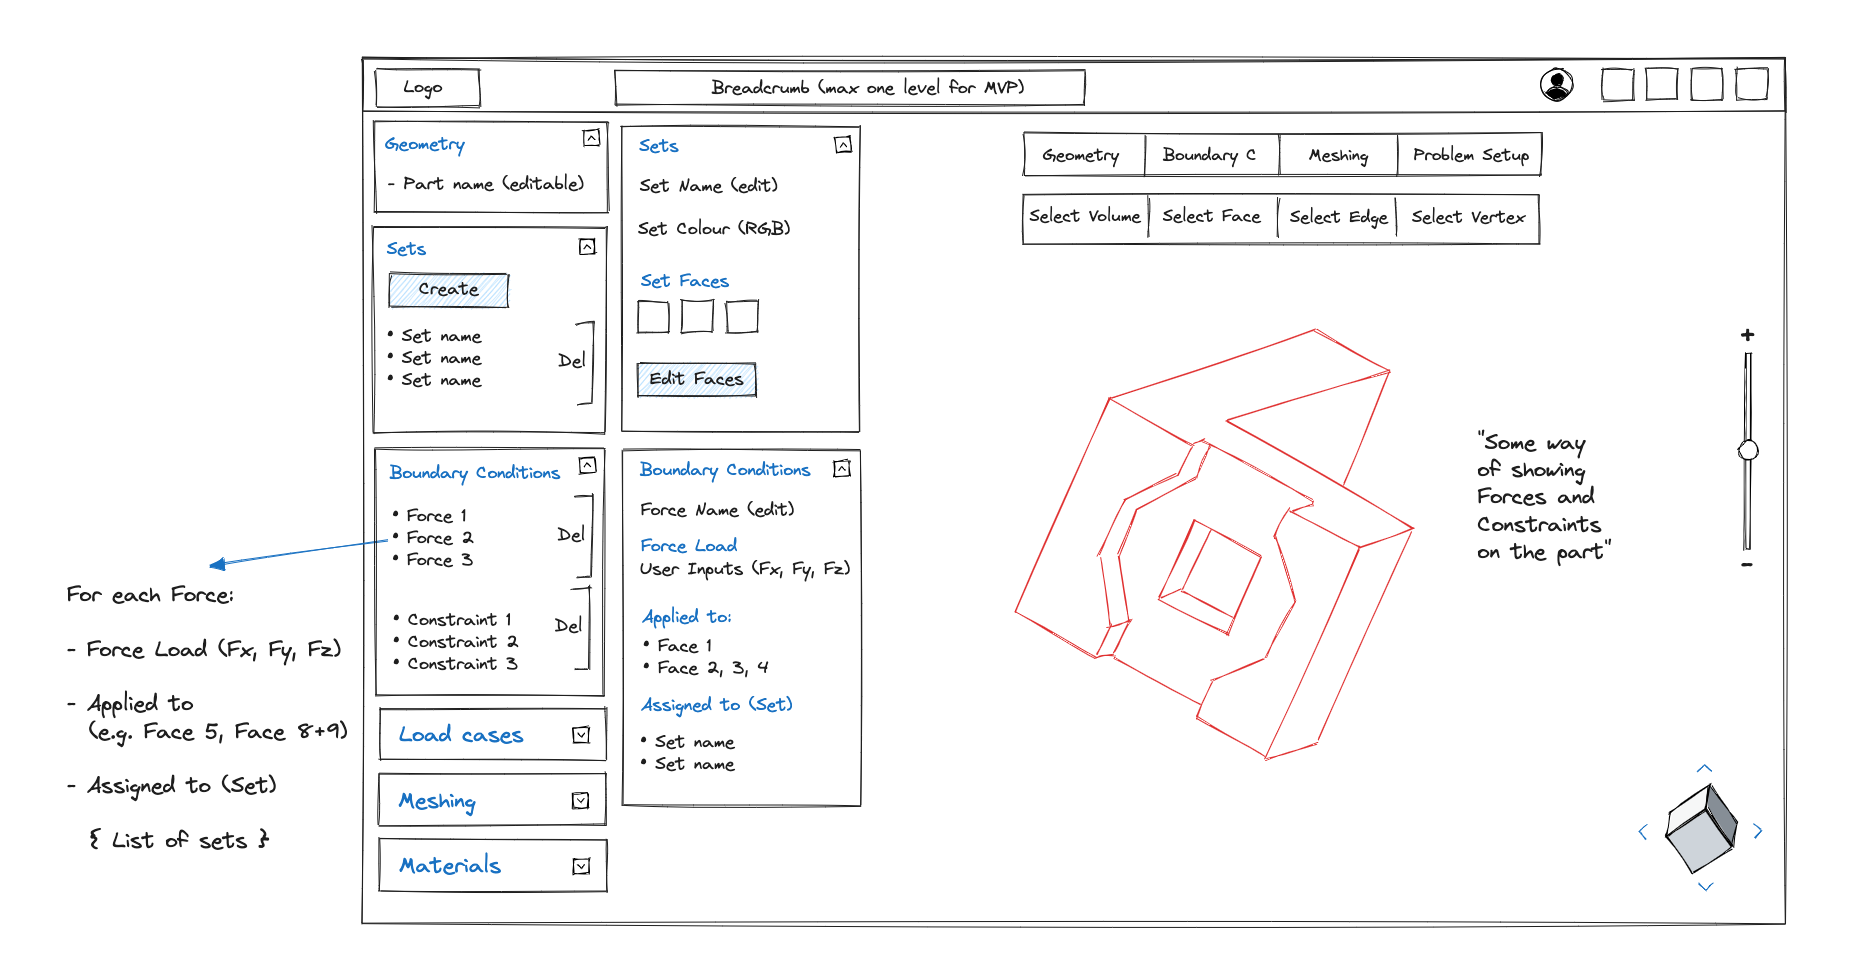Image resolution: width=1849 pixels, height=980 pixels.
Task: Rotate view with the cube's right arrow
Action: [x=1758, y=831]
